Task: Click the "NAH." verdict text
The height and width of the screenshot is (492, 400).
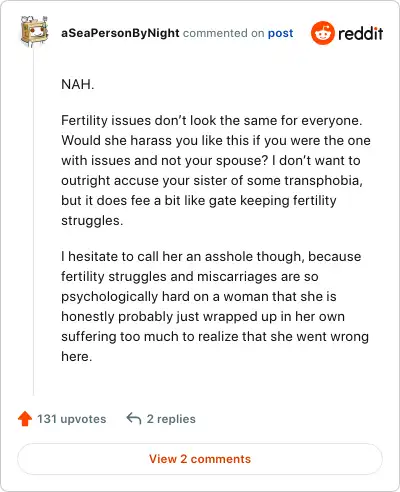Action: pyautogui.click(x=78, y=84)
